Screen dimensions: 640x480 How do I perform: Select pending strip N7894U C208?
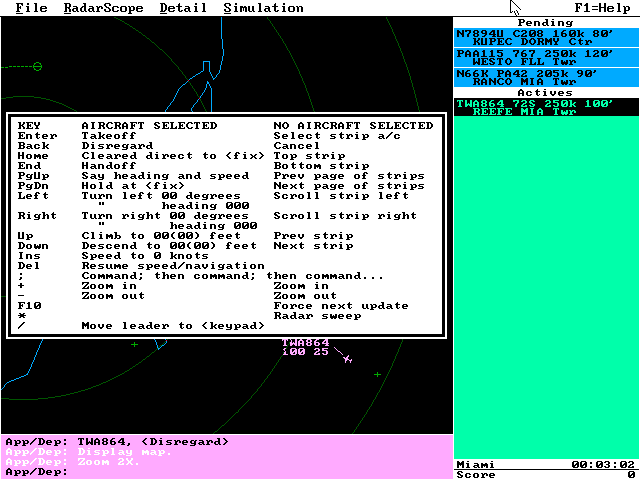pyautogui.click(x=546, y=38)
